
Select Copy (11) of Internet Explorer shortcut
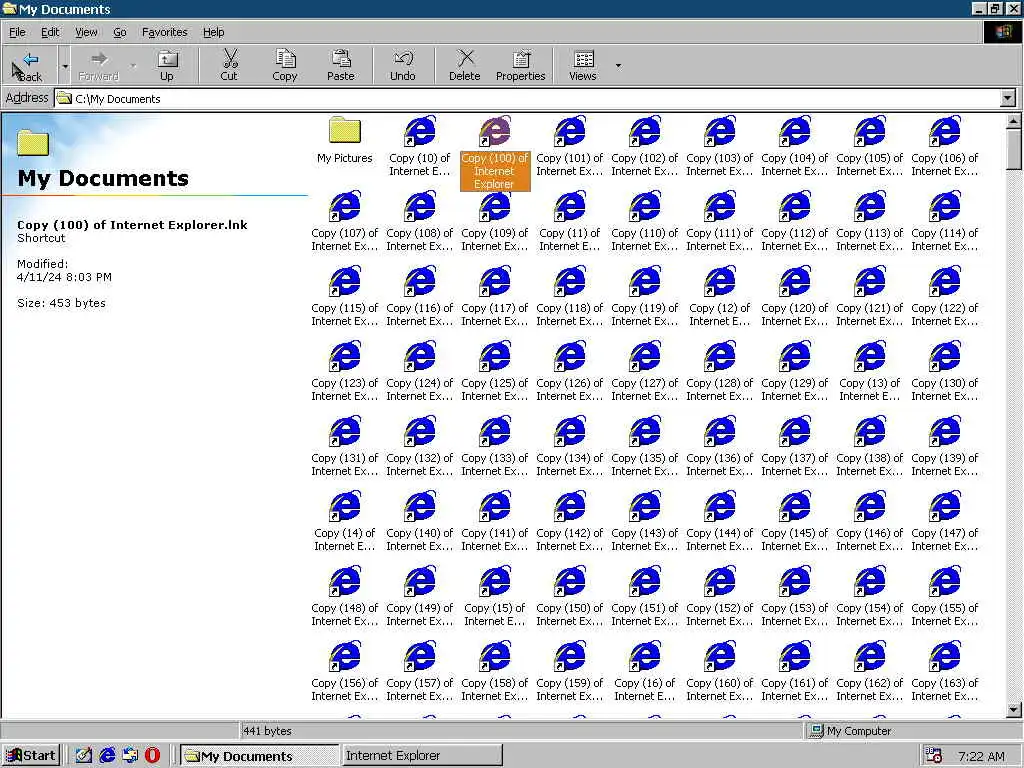click(x=569, y=221)
